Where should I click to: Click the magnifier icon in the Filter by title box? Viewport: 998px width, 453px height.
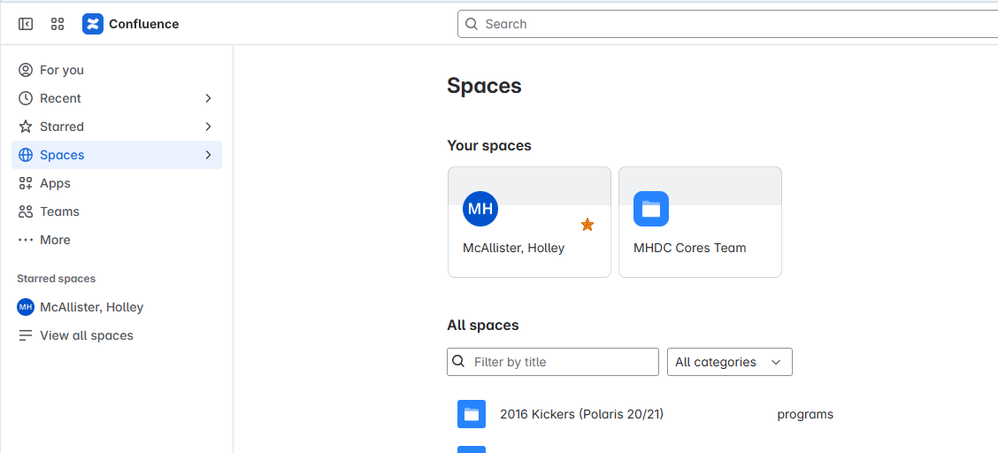458,361
